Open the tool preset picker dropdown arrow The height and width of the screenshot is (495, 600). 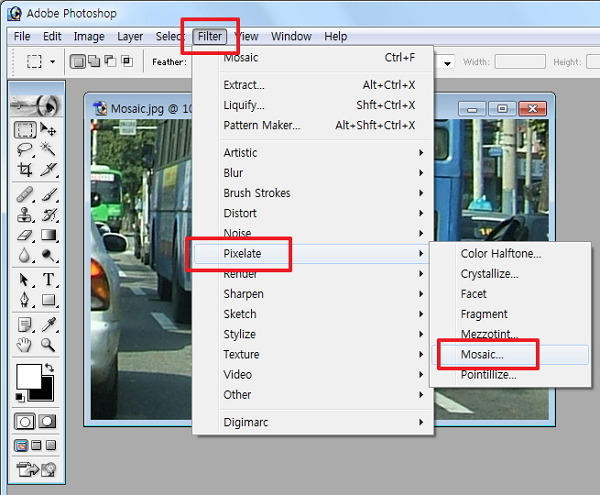pyautogui.click(x=53, y=62)
